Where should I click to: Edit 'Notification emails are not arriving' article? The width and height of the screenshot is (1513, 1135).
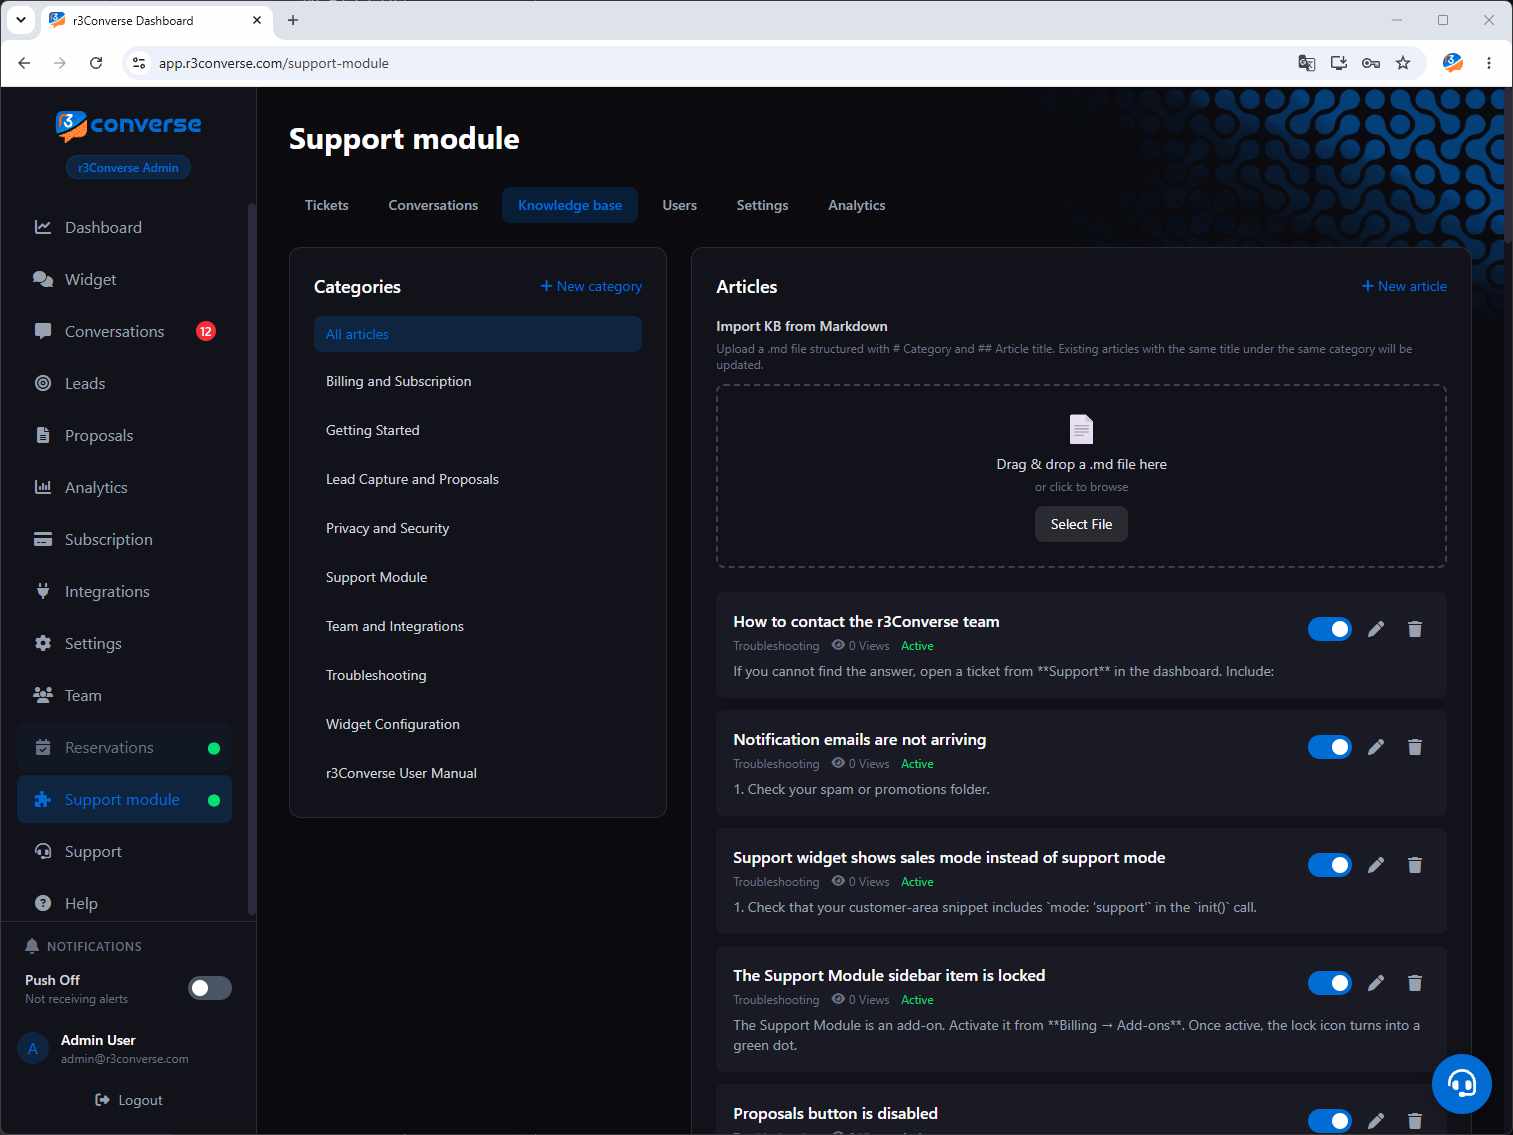tap(1376, 747)
